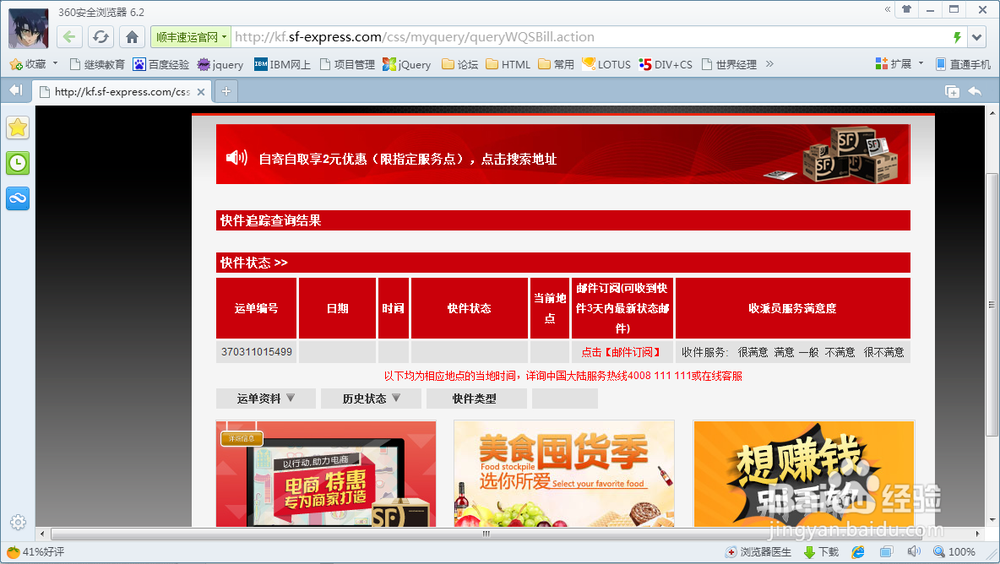This screenshot has width=1000, height=564.
Task: Expand the 历史状态 tab
Action: [371, 398]
